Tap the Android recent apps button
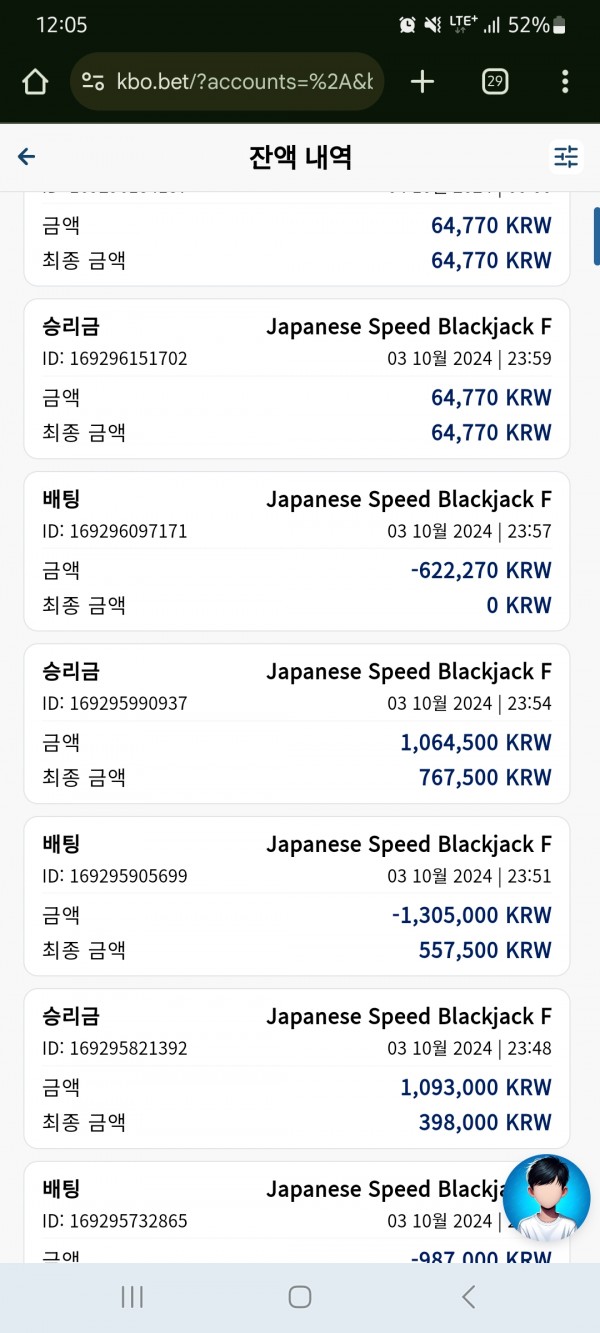Image resolution: width=600 pixels, height=1333 pixels. 132,1297
